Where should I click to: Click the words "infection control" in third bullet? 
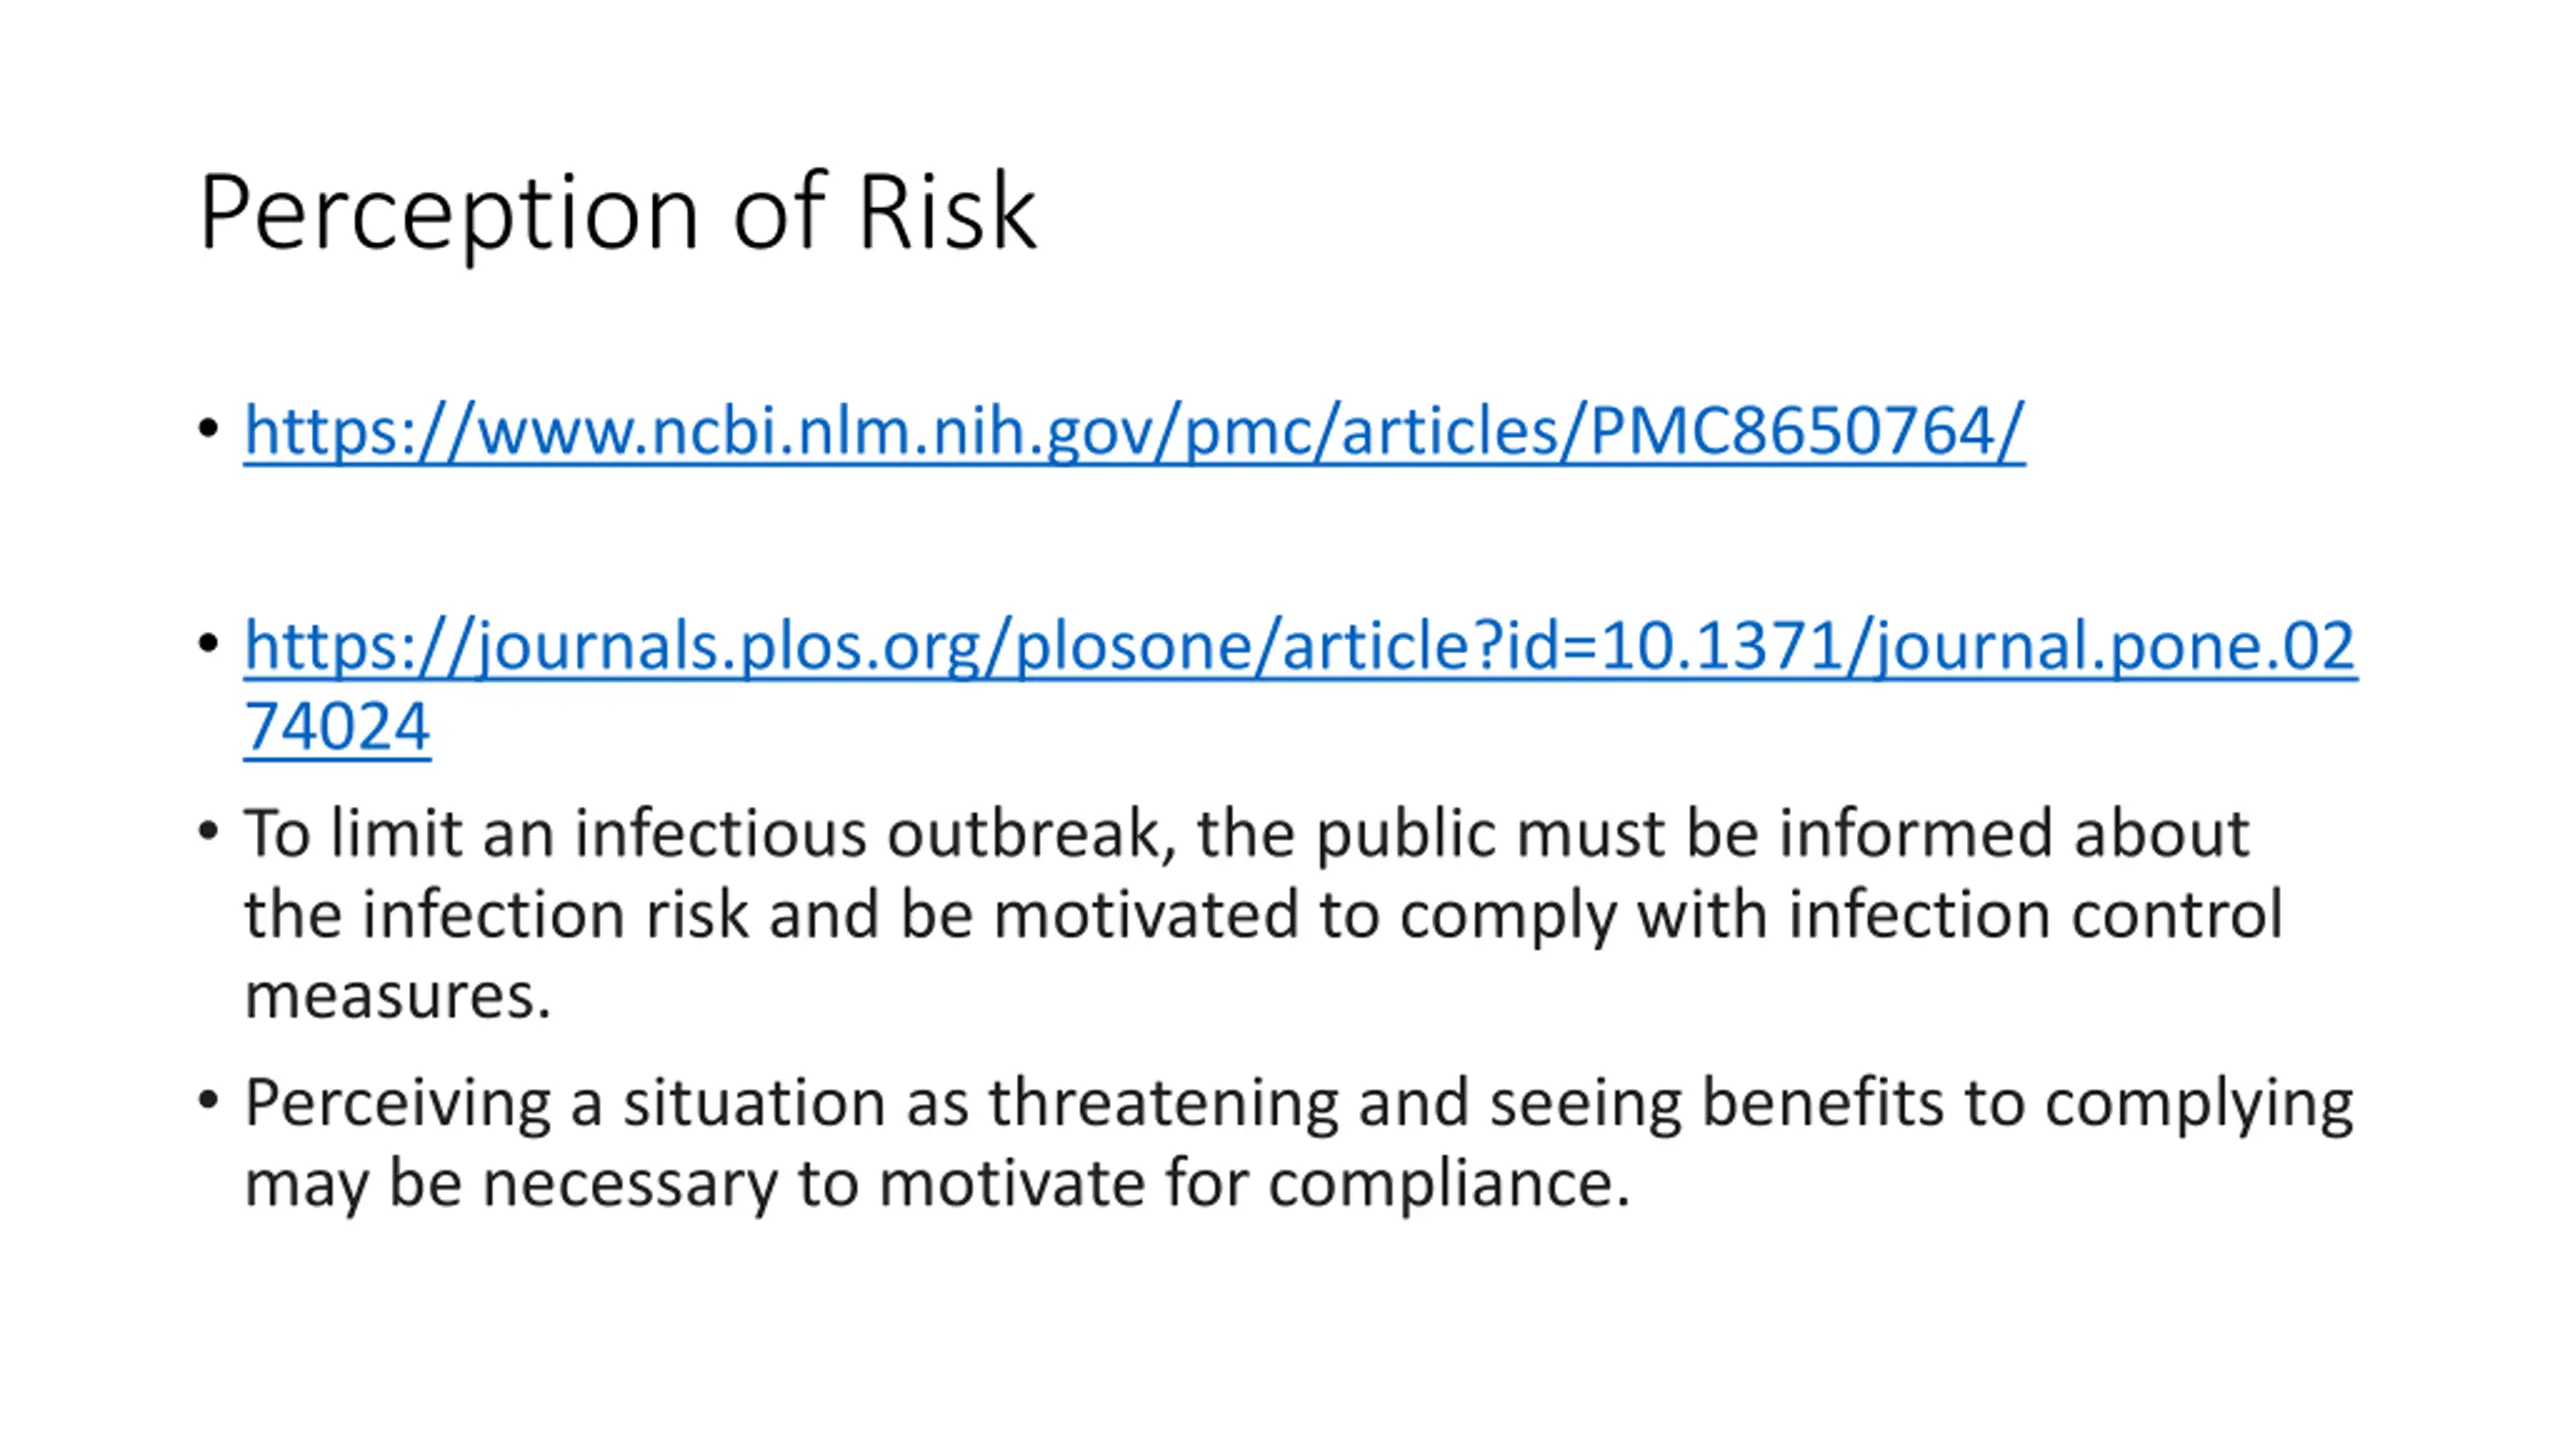2036,914
